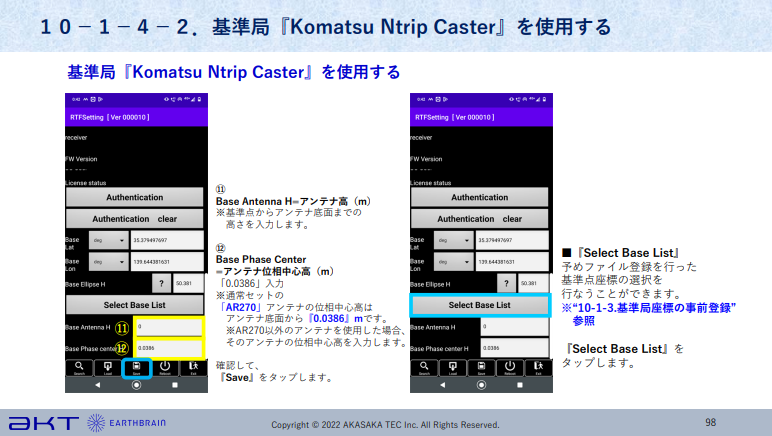The image size is (772, 436).
Task: Click the blue 'AR270' text in instructions
Action: (x=241, y=307)
